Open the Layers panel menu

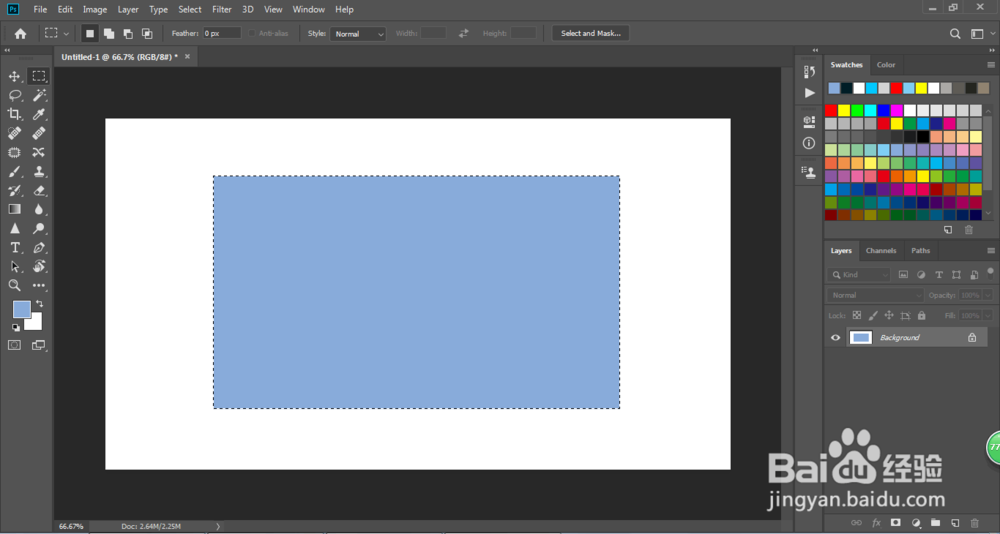pyautogui.click(x=991, y=251)
